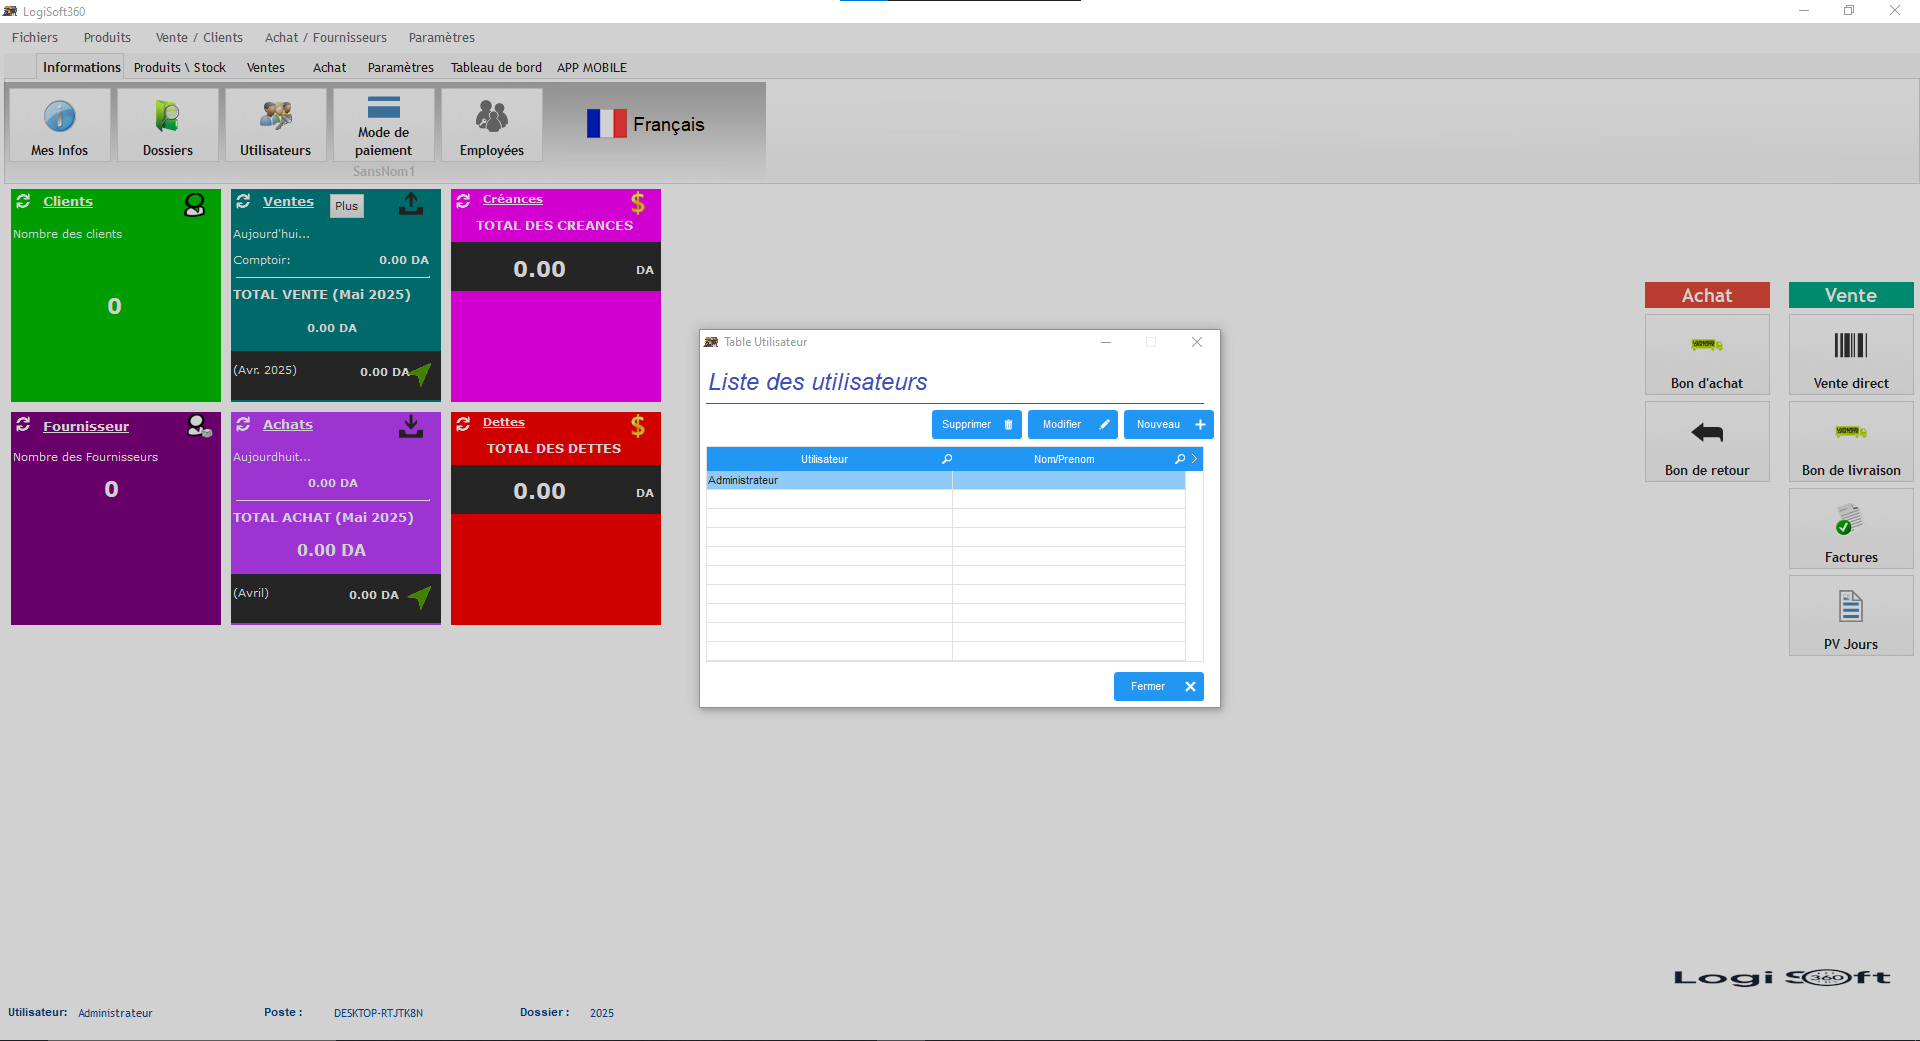Open the Factures icon
This screenshot has height=1041, width=1920.
coord(1851,520)
